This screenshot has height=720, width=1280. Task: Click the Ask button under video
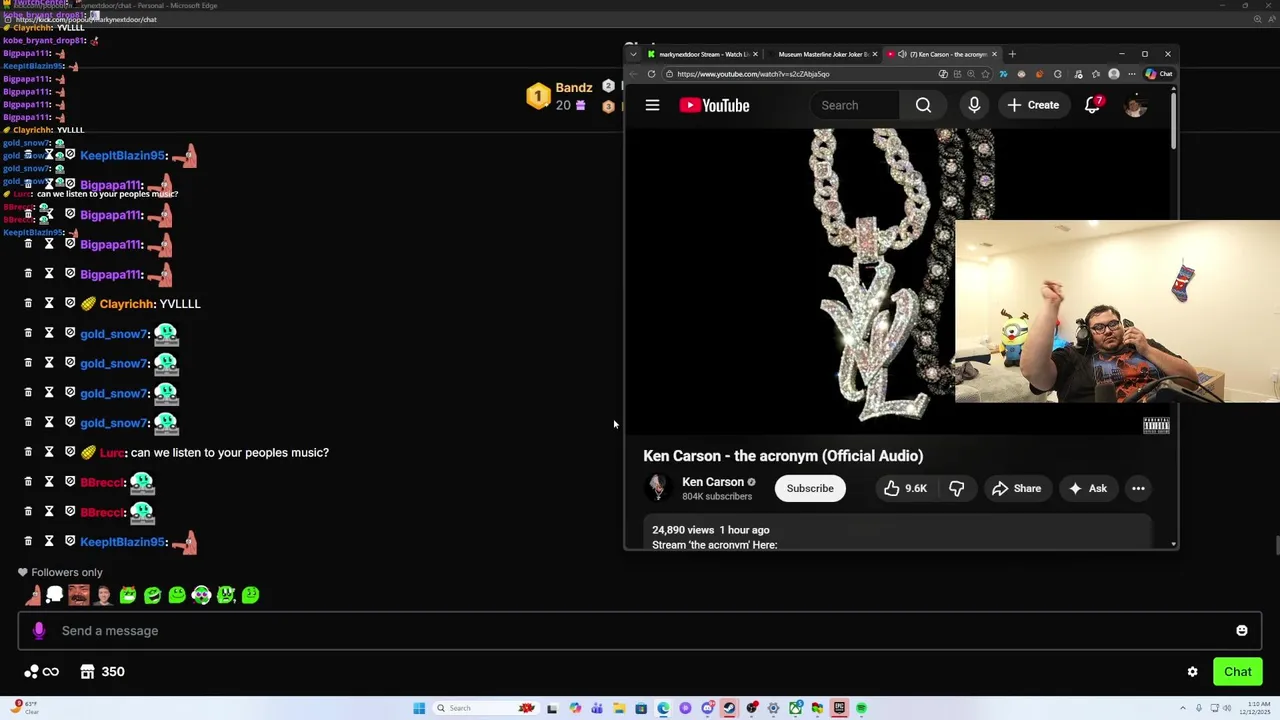1088,488
